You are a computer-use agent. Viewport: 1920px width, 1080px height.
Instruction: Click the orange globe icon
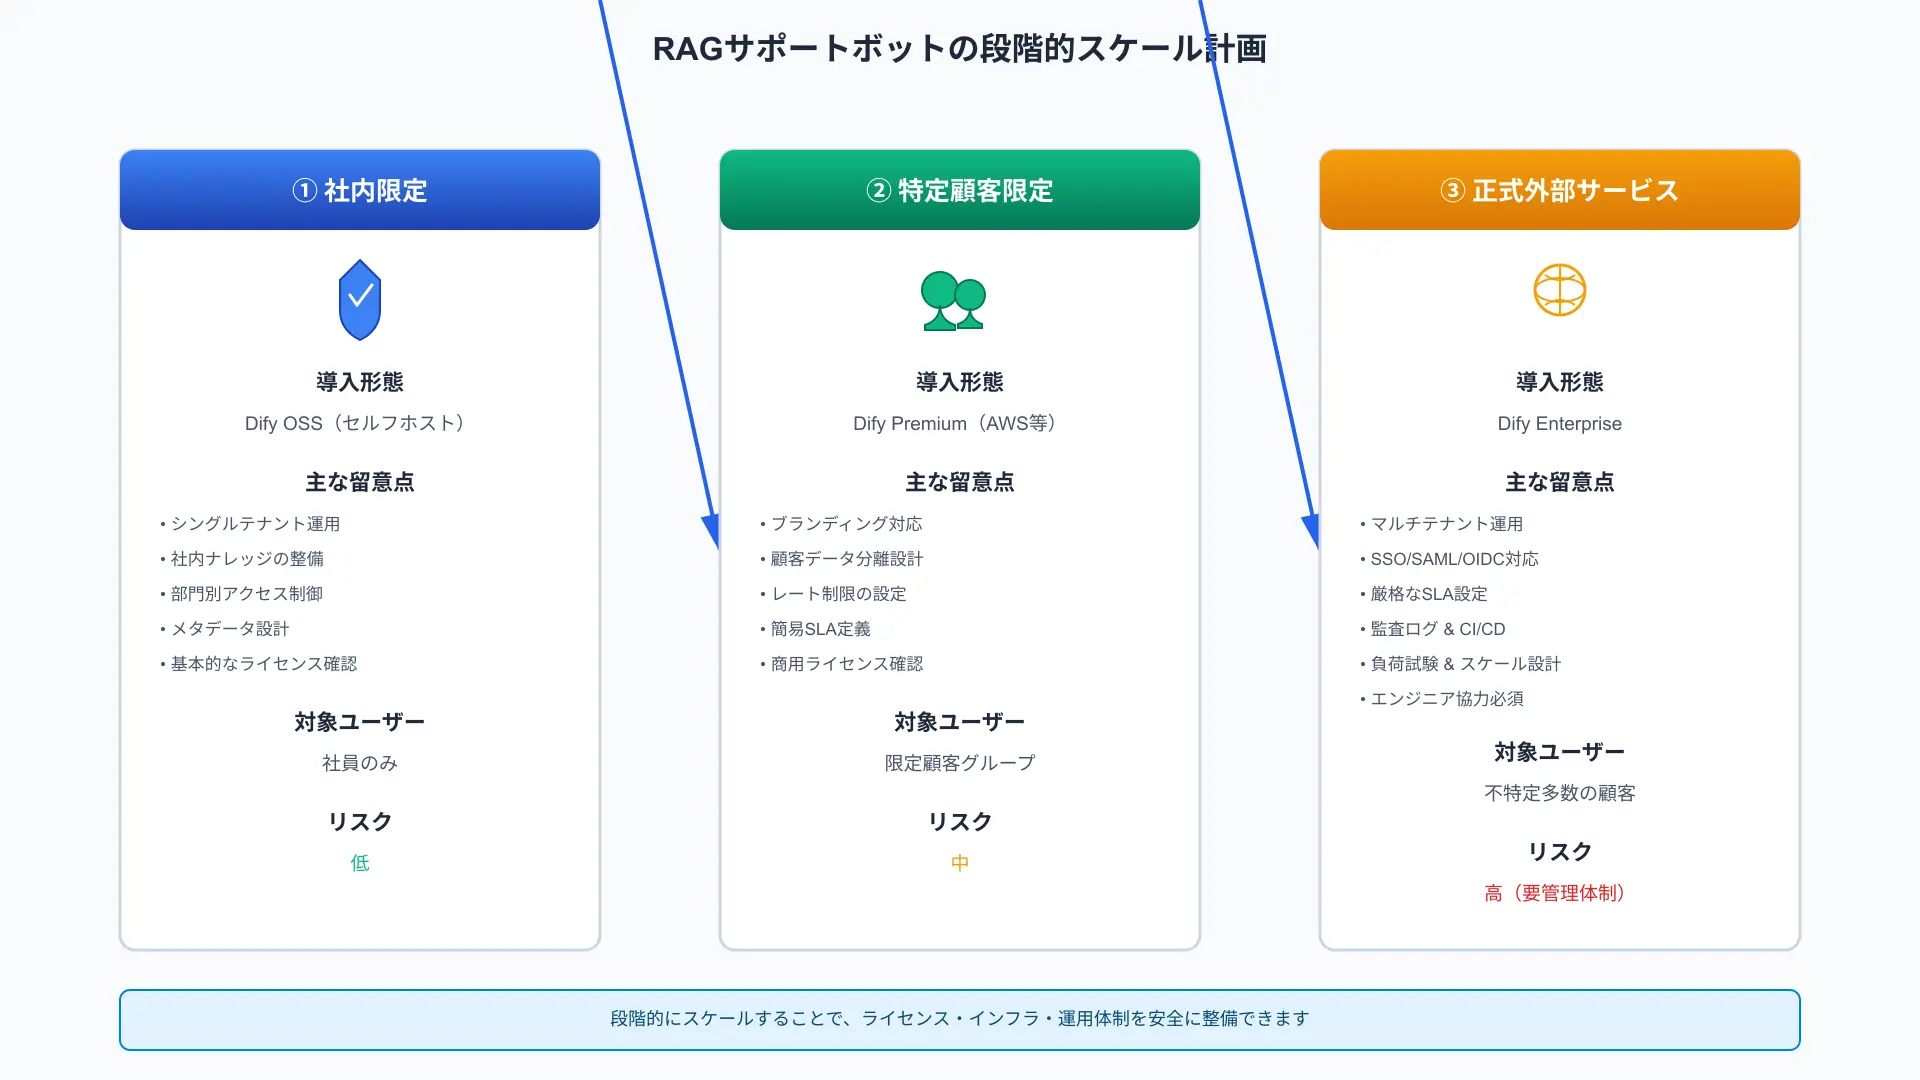pos(1560,290)
